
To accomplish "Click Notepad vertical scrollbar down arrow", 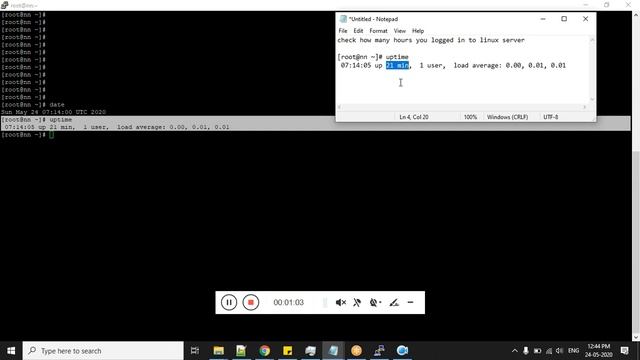I will click(x=592, y=99).
